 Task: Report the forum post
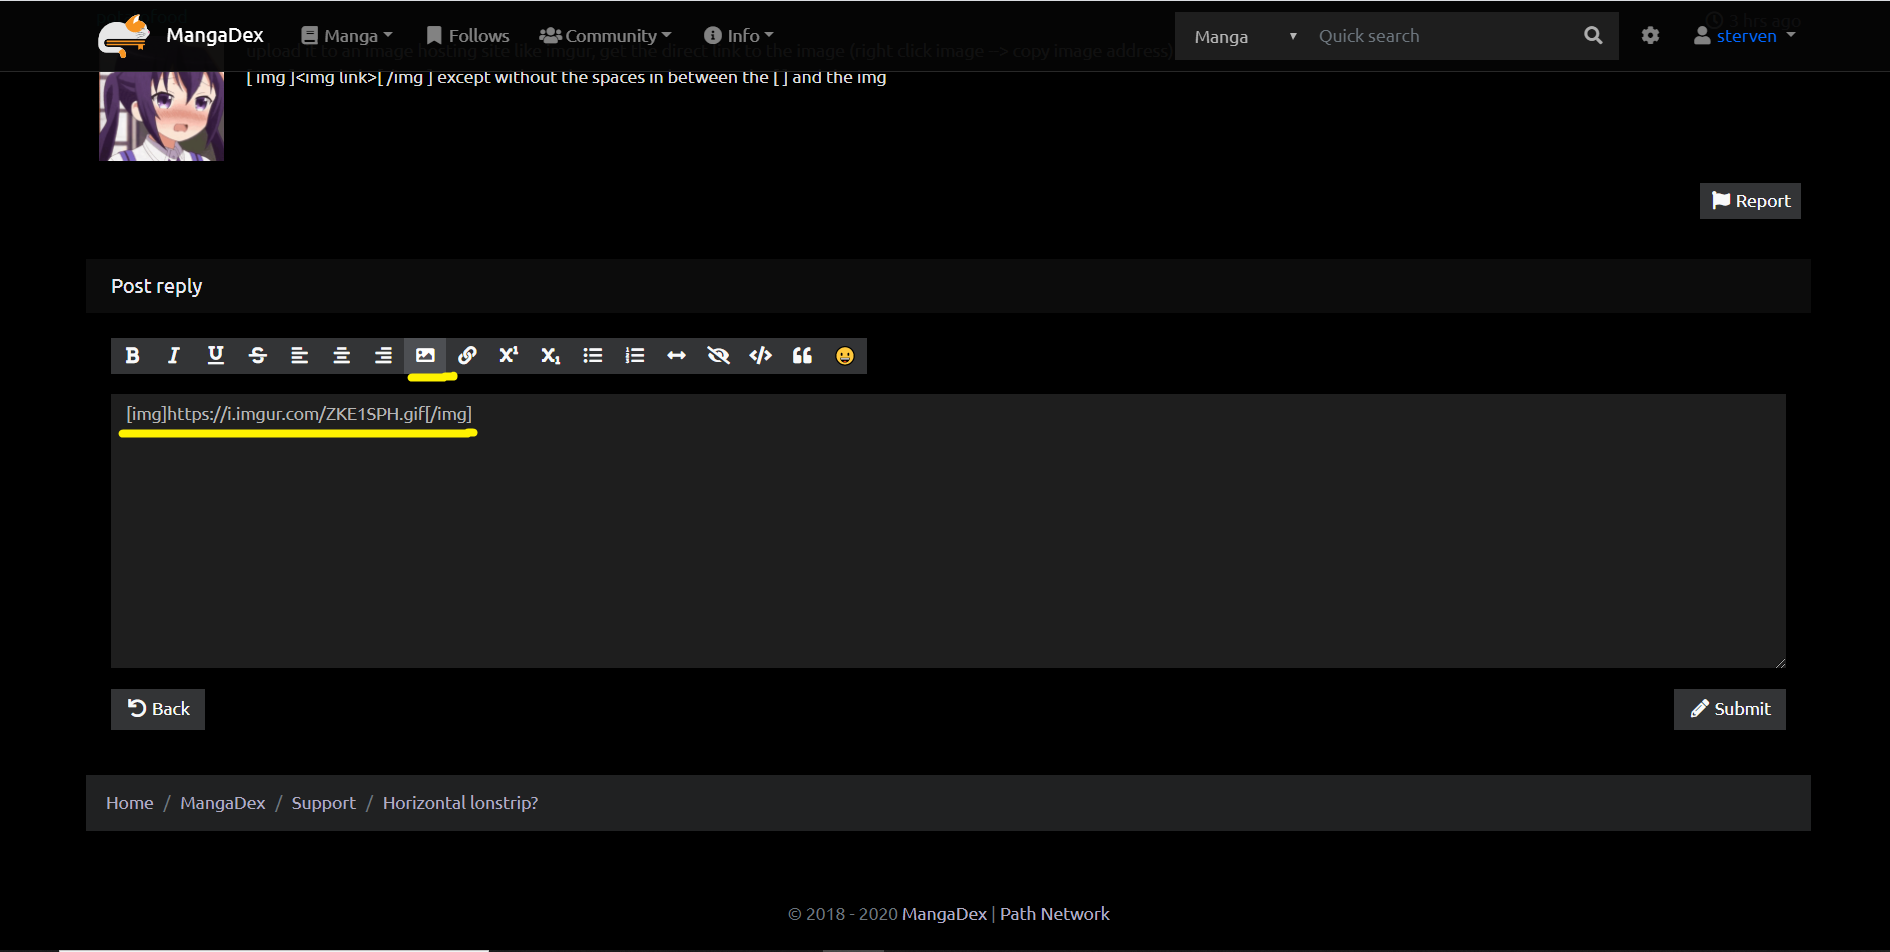1750,201
